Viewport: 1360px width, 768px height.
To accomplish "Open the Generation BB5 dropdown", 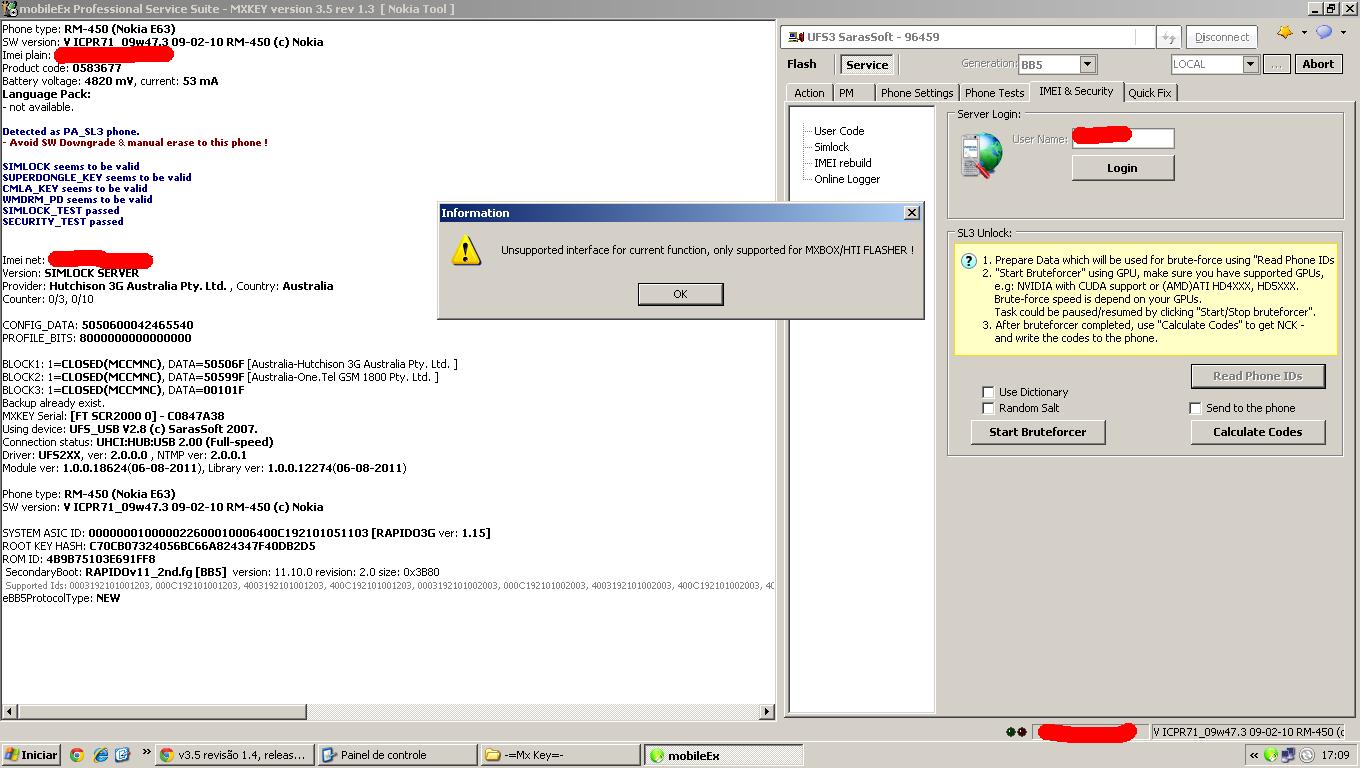I will (x=1087, y=65).
